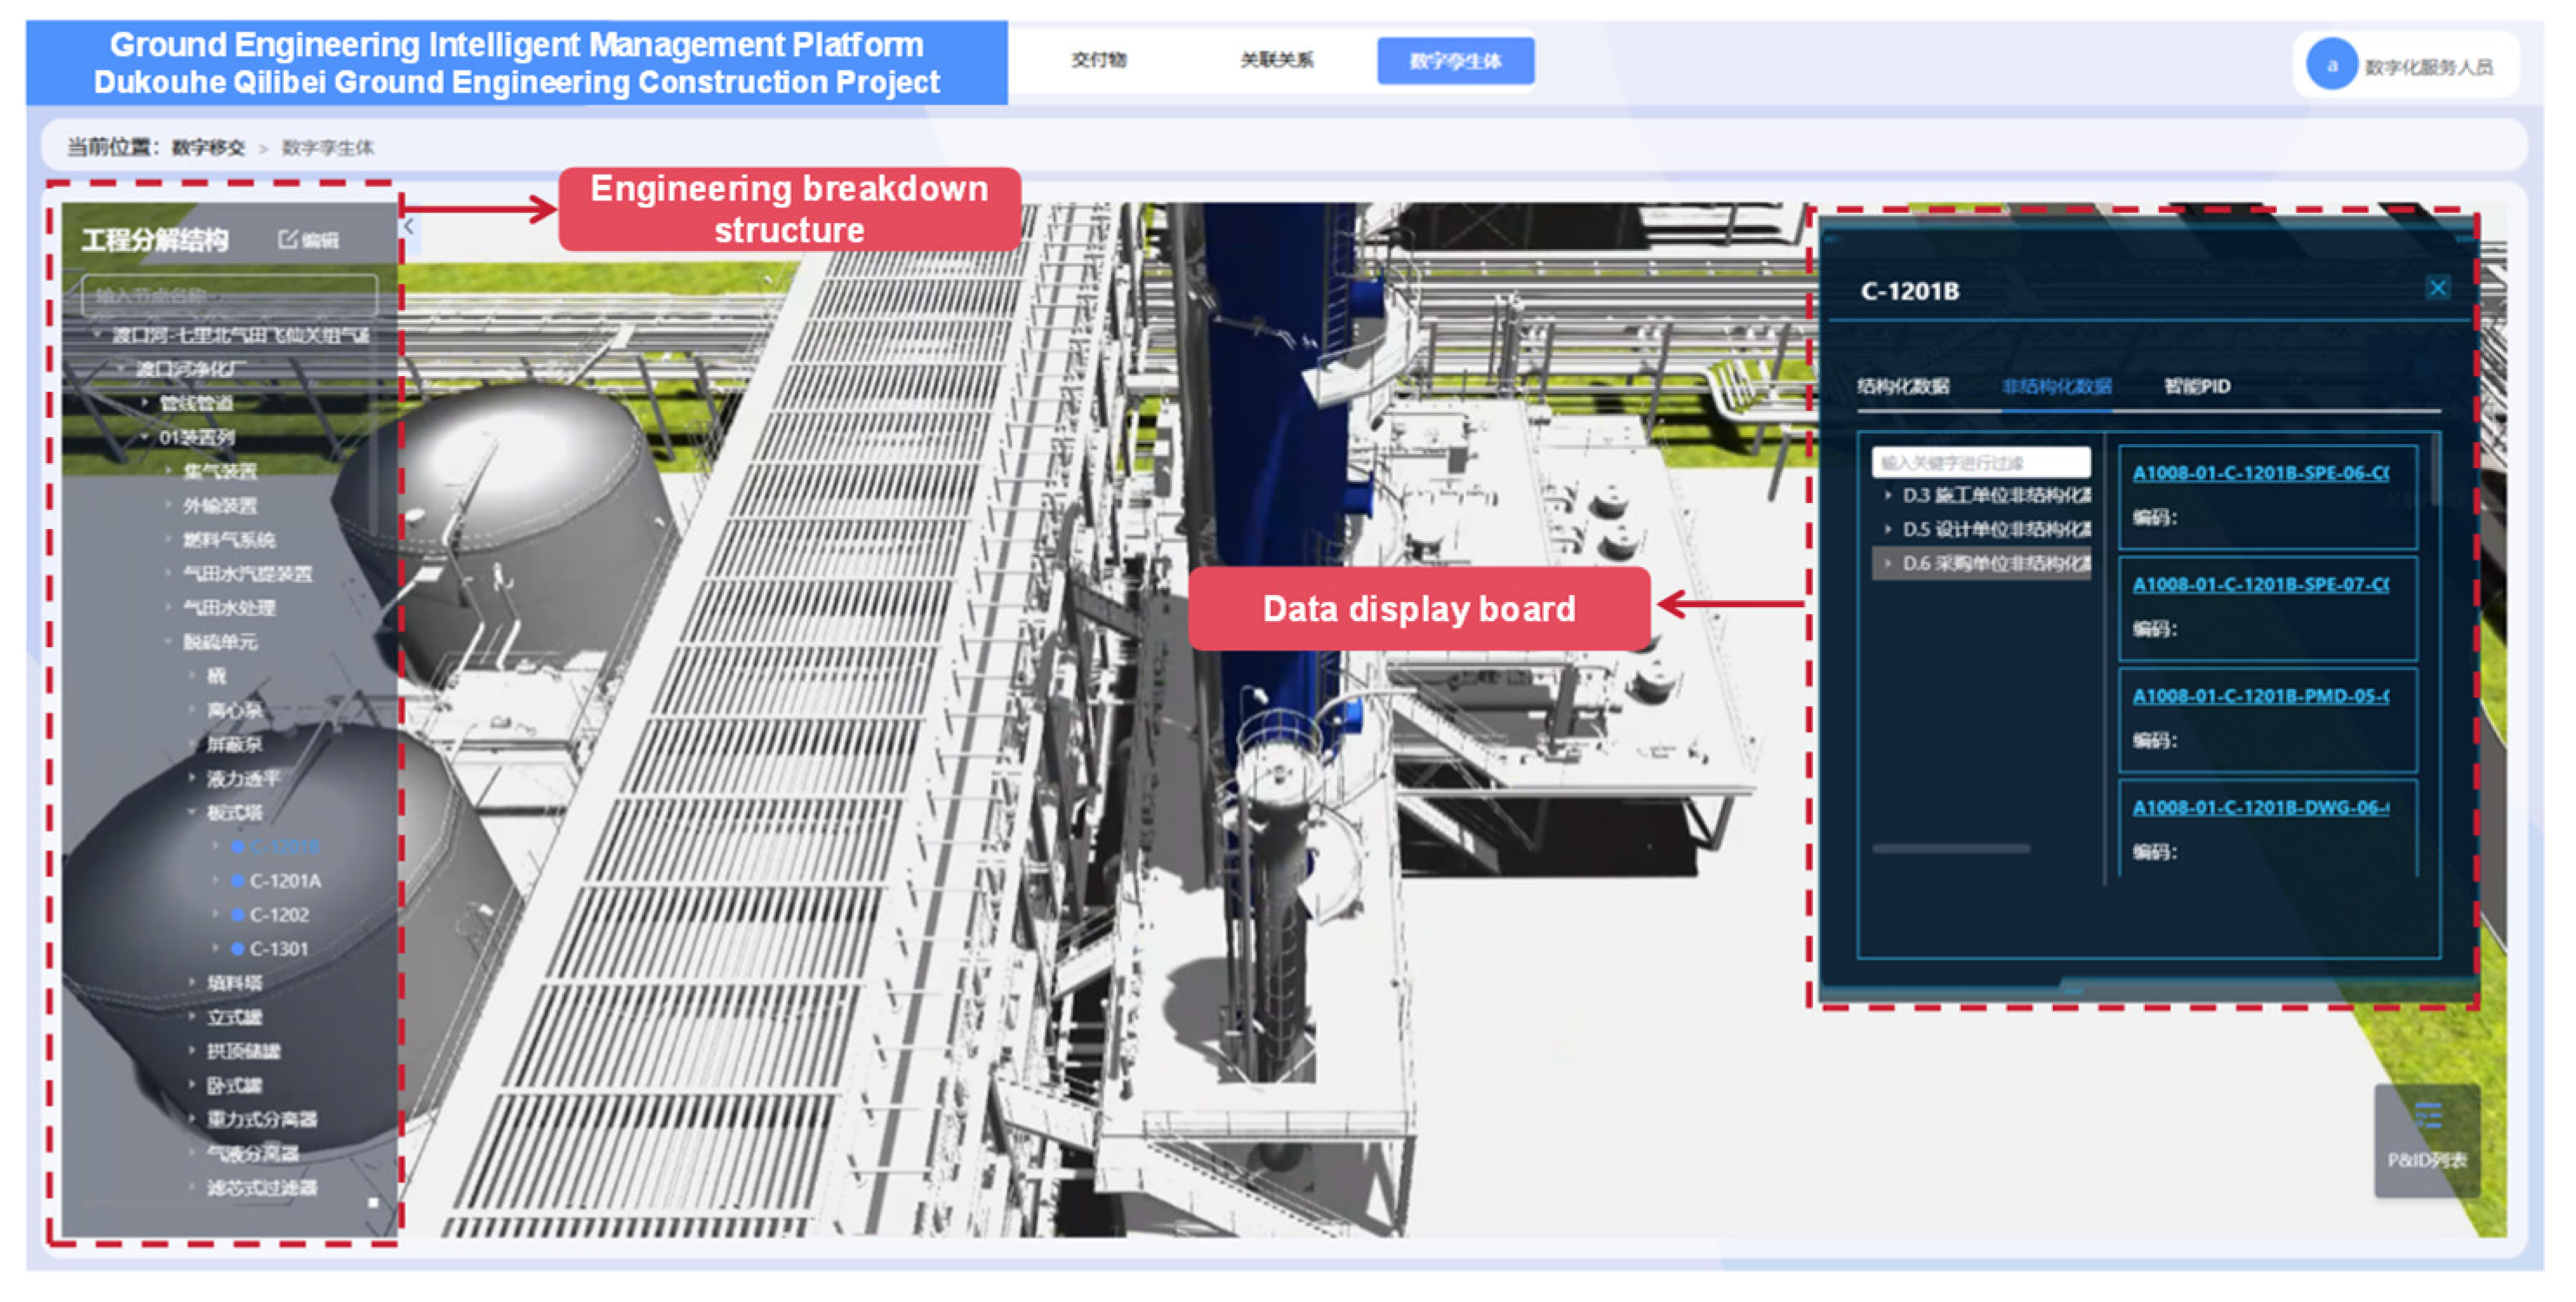Viewport: 2576px width, 1302px height.
Task: Switch to 结构化数据 tab
Action: (1903, 387)
